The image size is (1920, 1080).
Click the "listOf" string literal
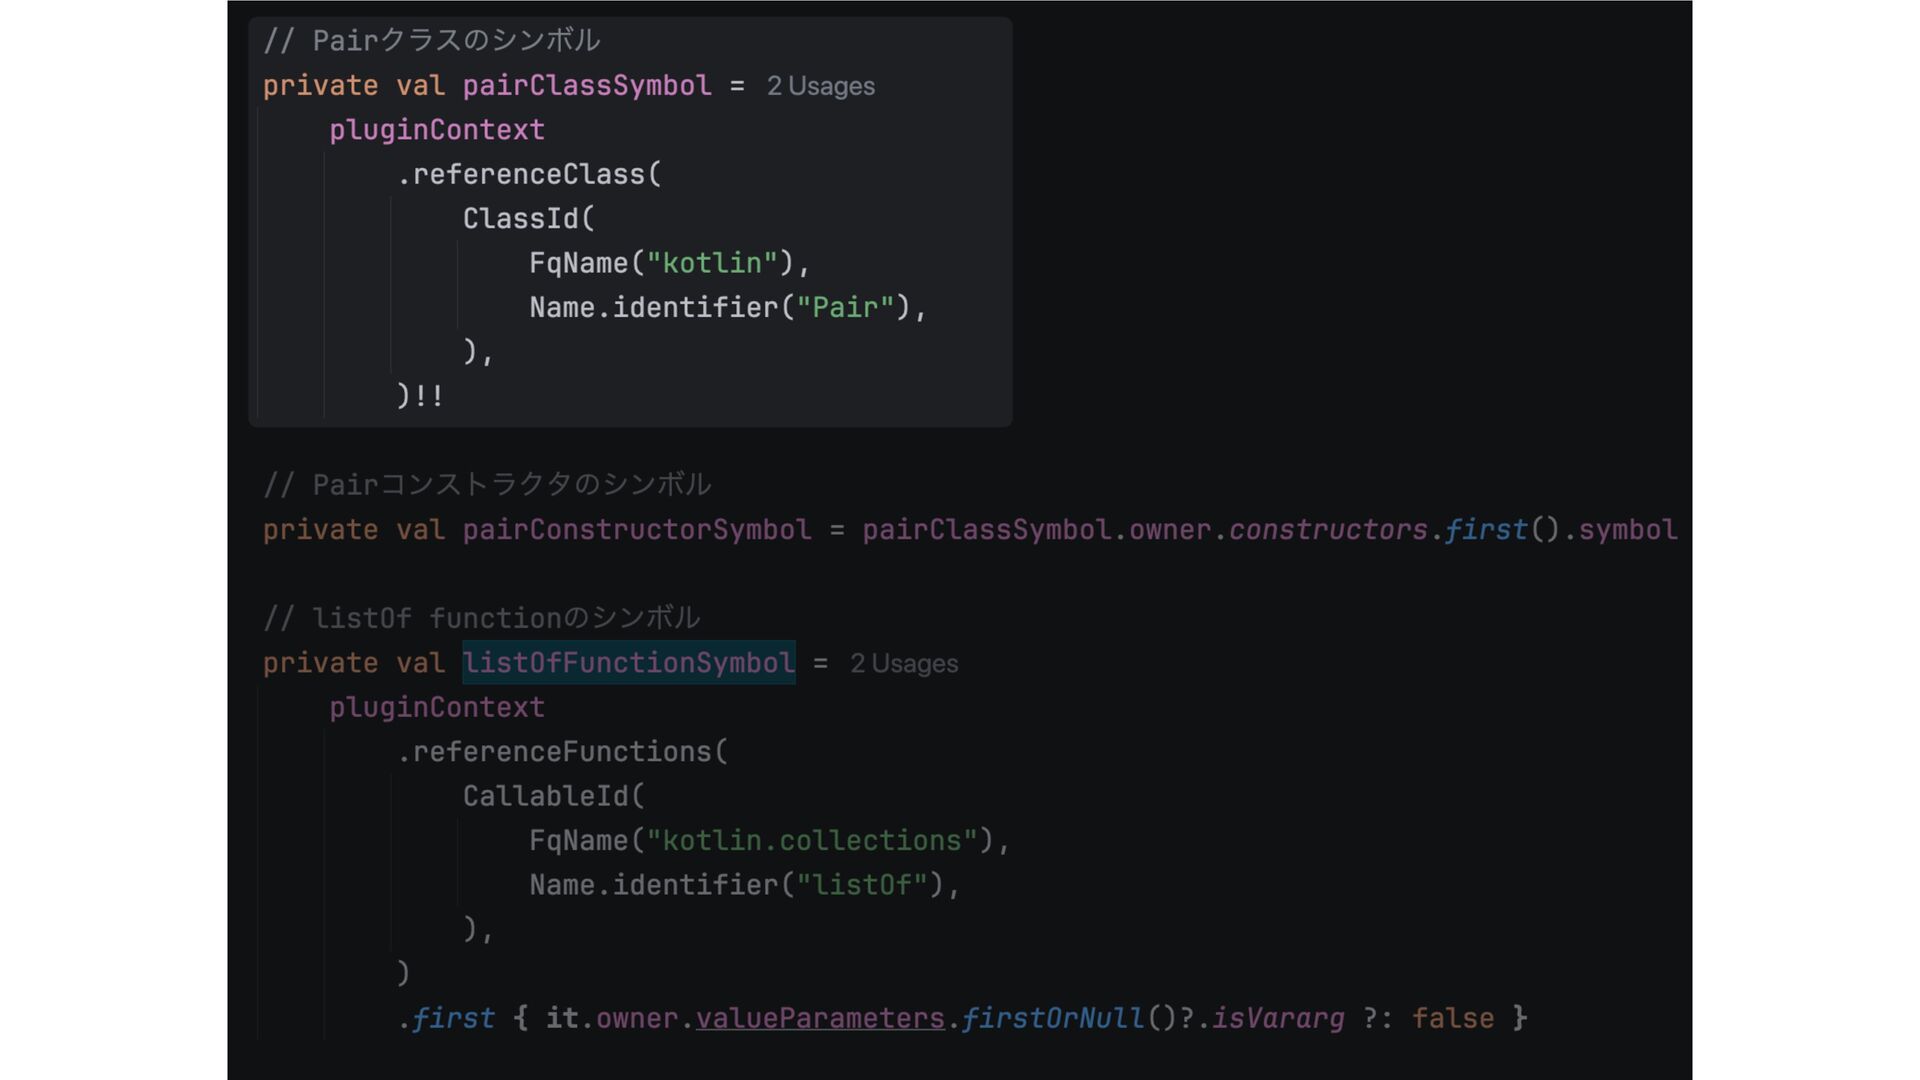coord(861,885)
